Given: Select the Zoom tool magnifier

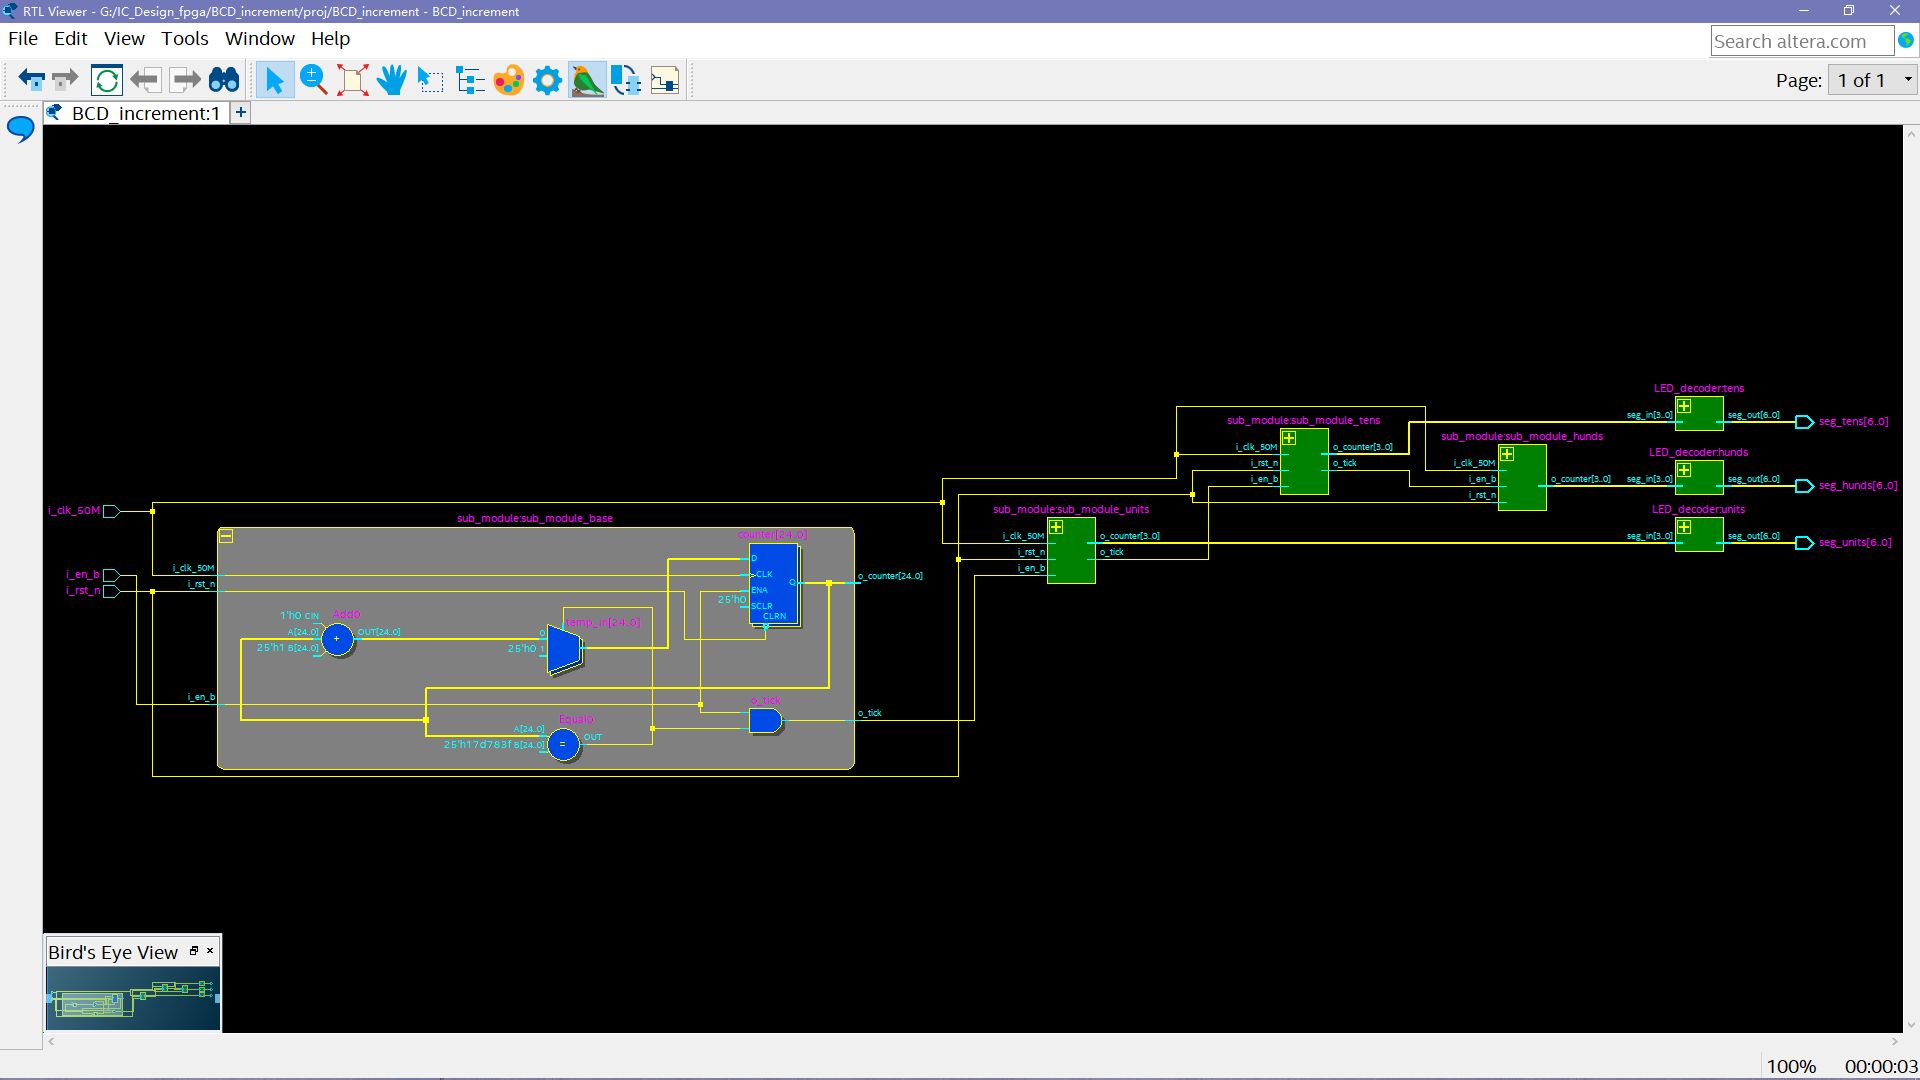Looking at the screenshot, I should tap(313, 80).
